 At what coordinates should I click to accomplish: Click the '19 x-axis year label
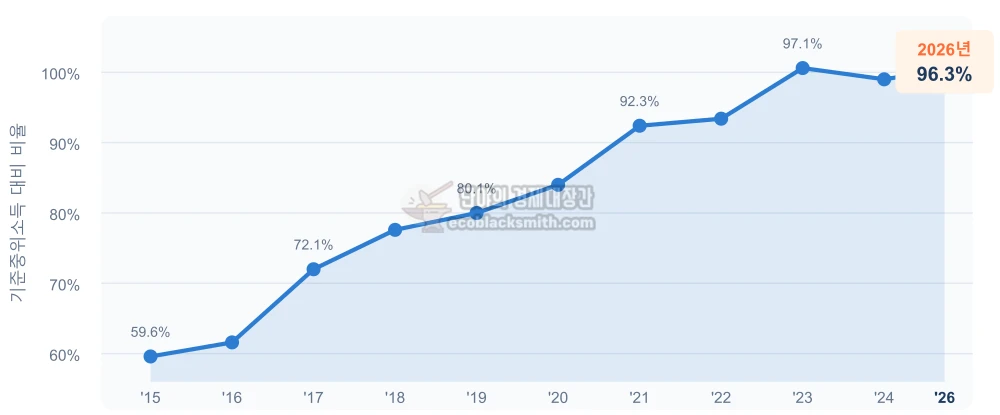click(x=476, y=398)
